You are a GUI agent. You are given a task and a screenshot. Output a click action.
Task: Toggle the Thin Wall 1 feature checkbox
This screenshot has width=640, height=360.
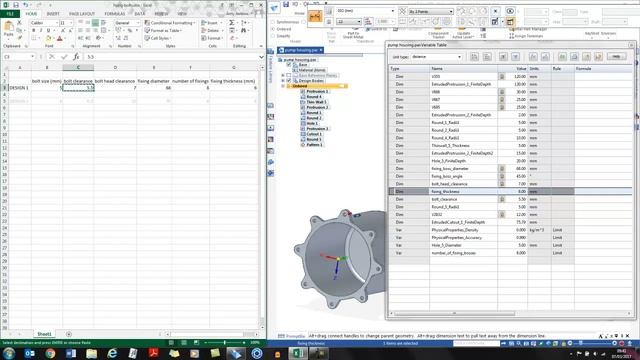[303, 102]
